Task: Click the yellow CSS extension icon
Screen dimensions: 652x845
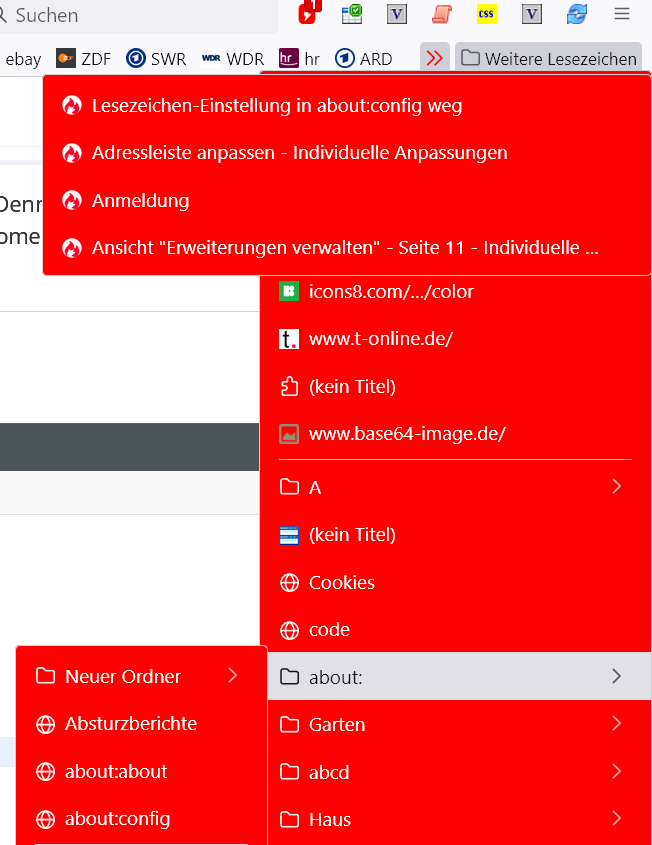Action: pos(487,14)
